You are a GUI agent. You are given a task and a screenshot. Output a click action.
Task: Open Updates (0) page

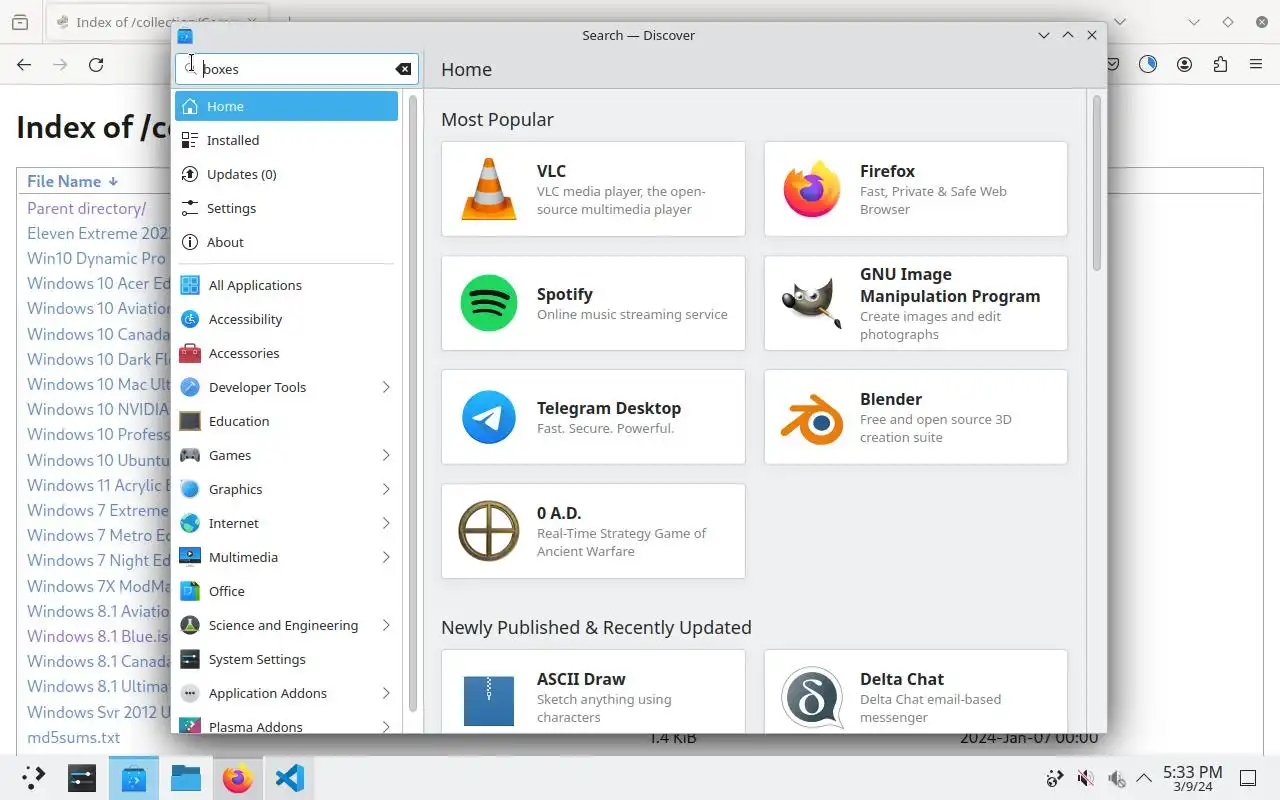click(x=286, y=174)
